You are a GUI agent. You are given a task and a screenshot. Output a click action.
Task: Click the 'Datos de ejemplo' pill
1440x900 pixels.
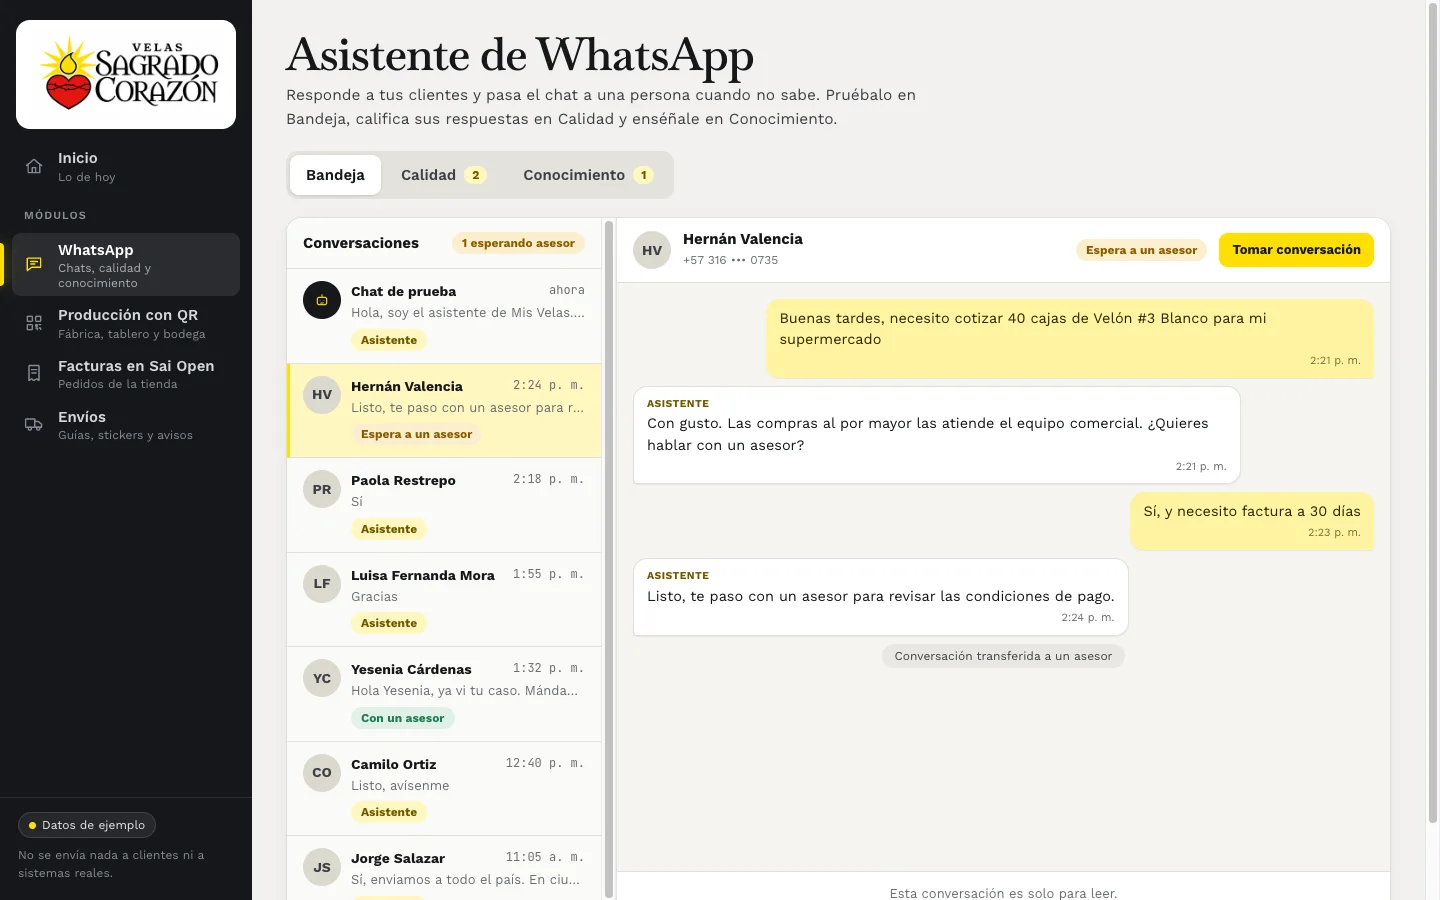[x=87, y=825]
